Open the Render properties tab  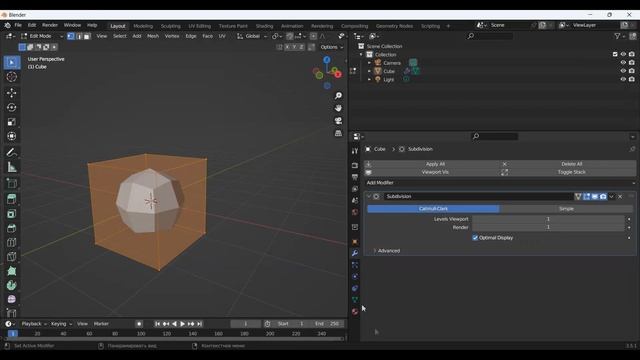pyautogui.click(x=355, y=165)
